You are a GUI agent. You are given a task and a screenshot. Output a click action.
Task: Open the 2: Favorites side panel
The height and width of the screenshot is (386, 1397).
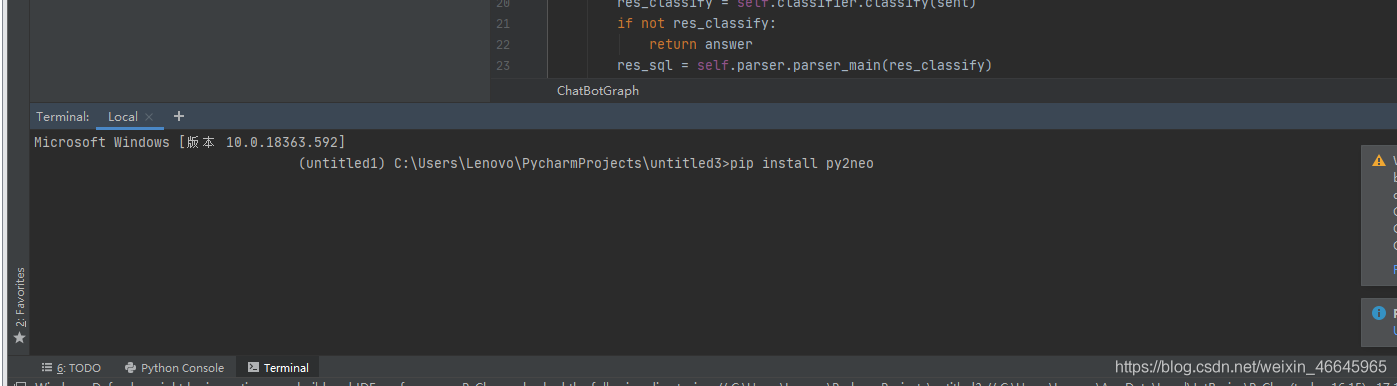20,297
